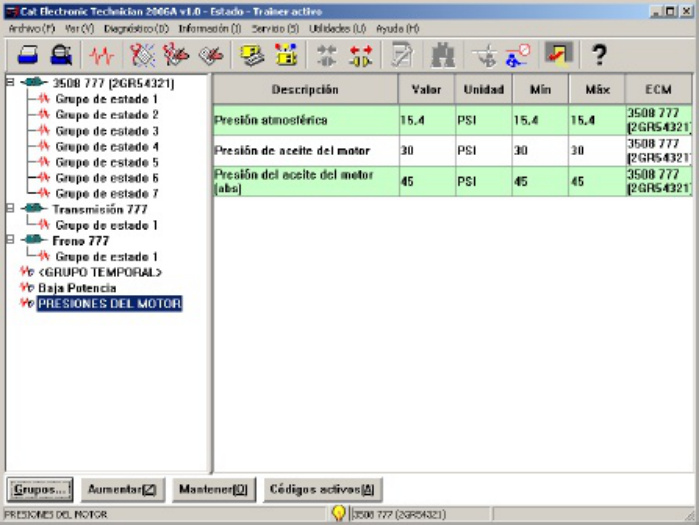
Task: Select Grupo de estado 5 in the tree
Action: (107, 162)
